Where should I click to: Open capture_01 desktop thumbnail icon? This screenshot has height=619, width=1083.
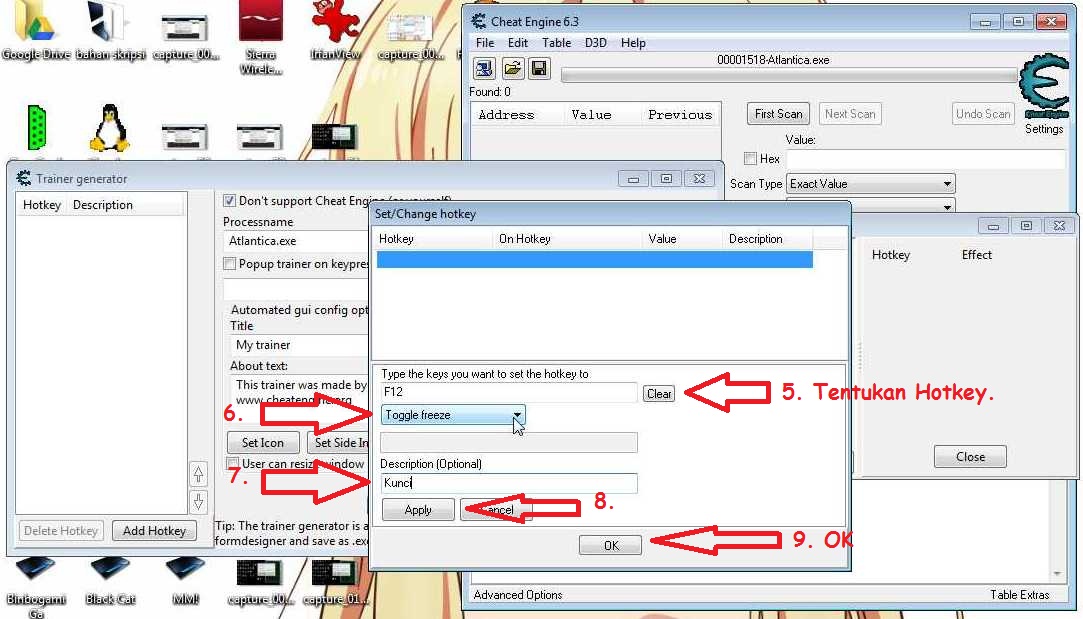(x=335, y=582)
